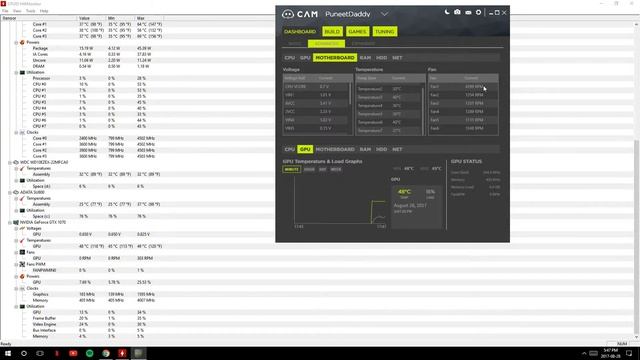The height and width of the screenshot is (360, 640).
Task: Collapse the Fans PWM node
Action: (x=16, y=264)
